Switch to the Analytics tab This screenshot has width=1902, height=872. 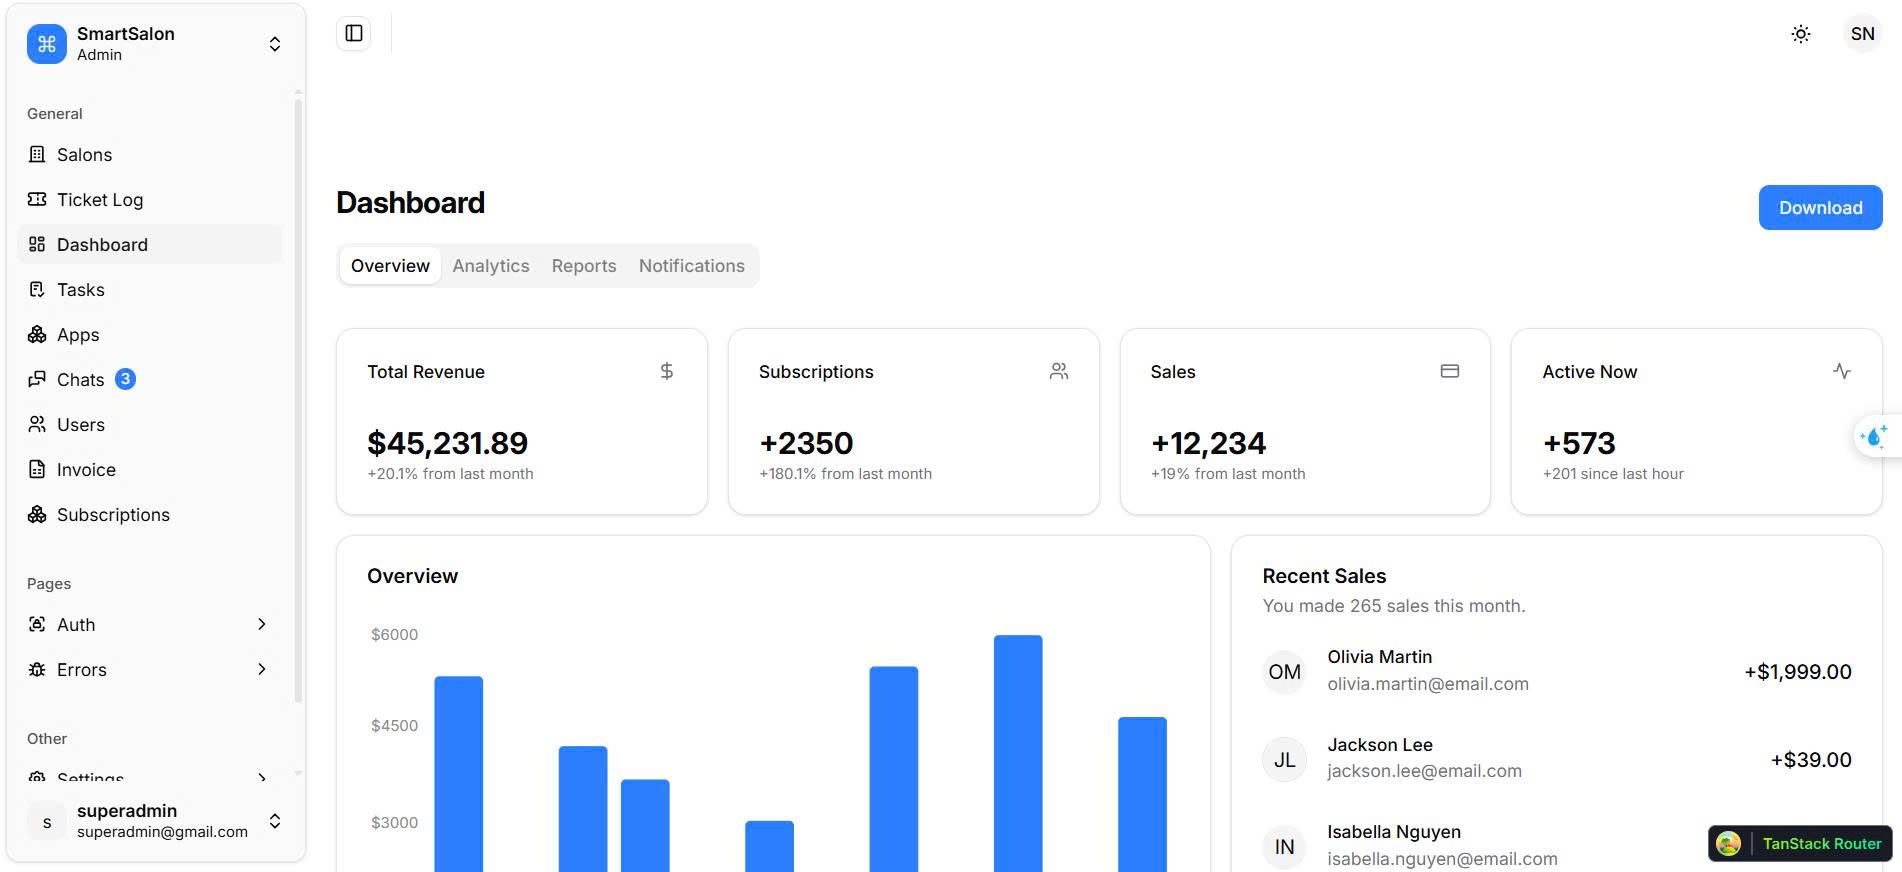pyautogui.click(x=491, y=266)
